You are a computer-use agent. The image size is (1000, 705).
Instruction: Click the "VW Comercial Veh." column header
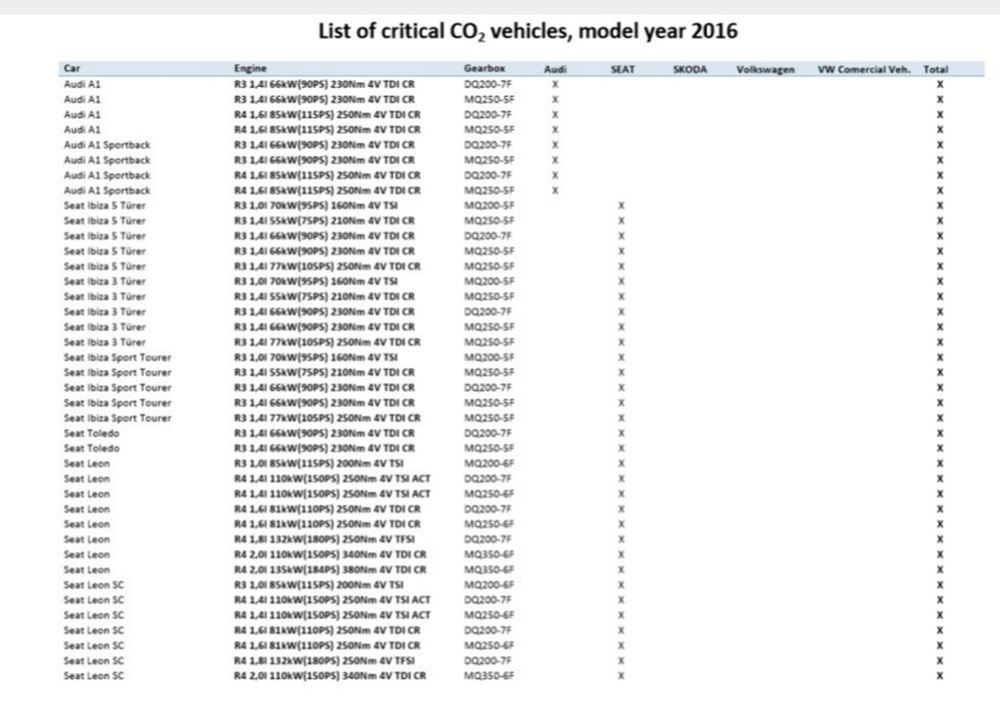[x=864, y=70]
